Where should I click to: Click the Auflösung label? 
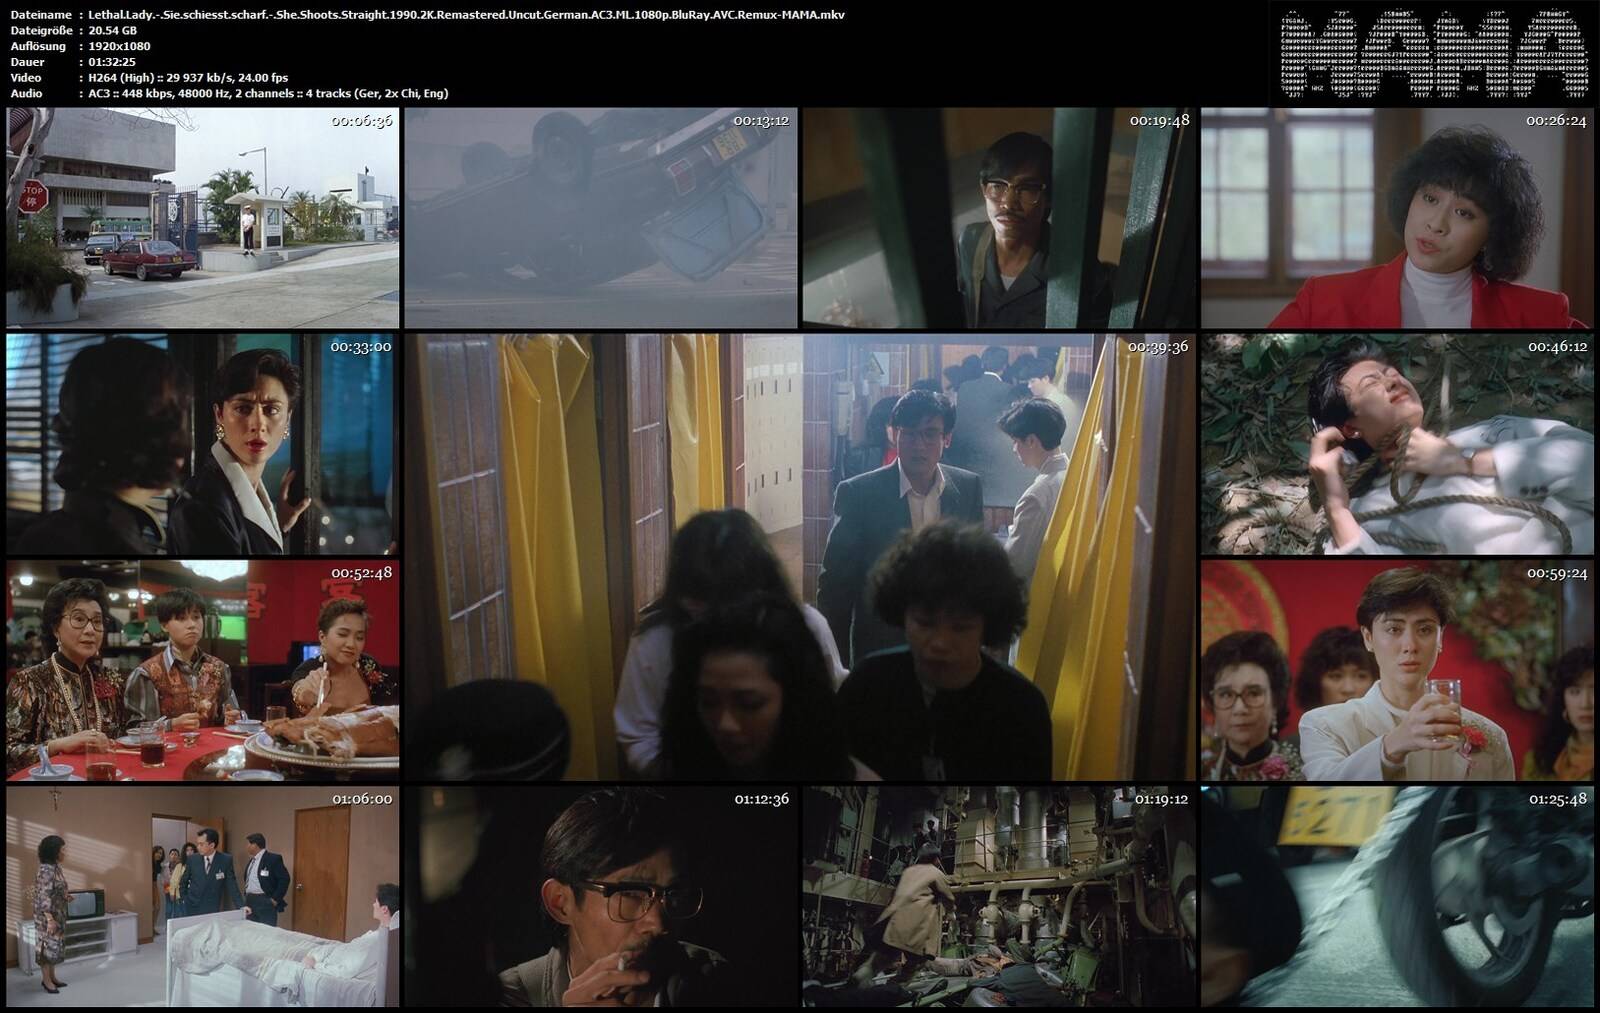[38, 46]
